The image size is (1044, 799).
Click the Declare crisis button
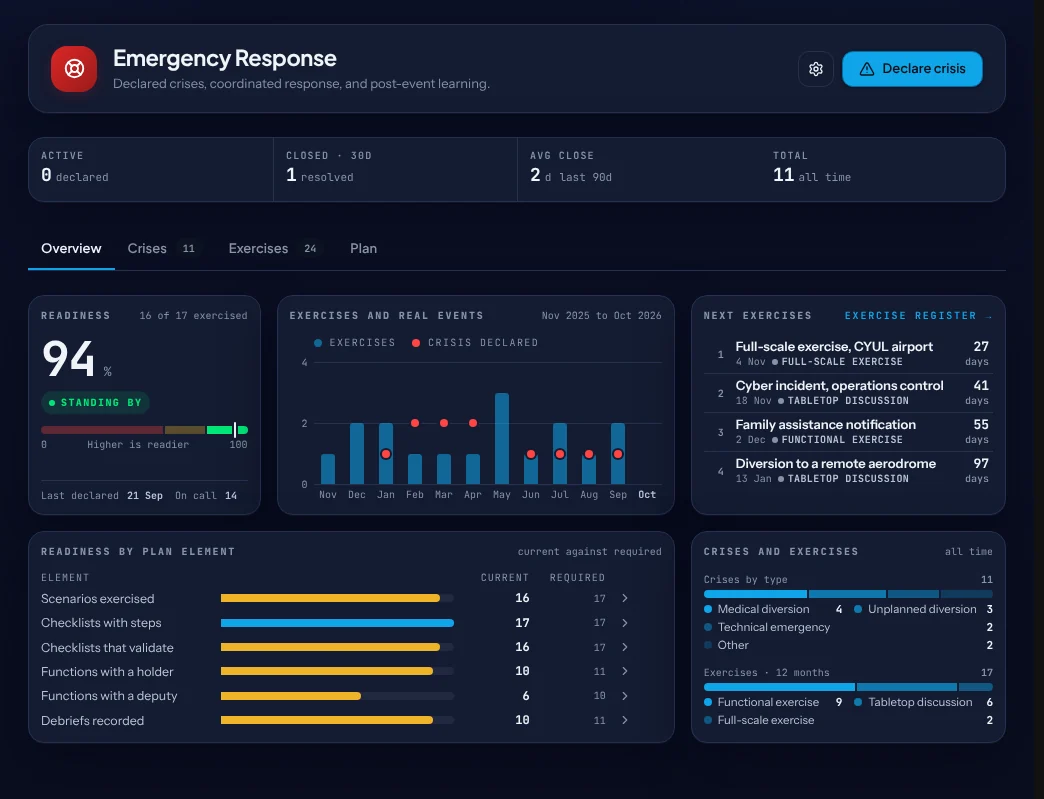pyautogui.click(x=912, y=69)
